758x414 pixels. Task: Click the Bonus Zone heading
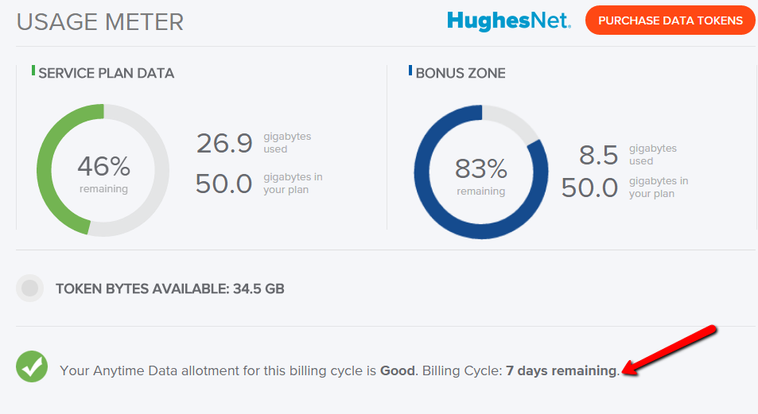click(x=460, y=73)
